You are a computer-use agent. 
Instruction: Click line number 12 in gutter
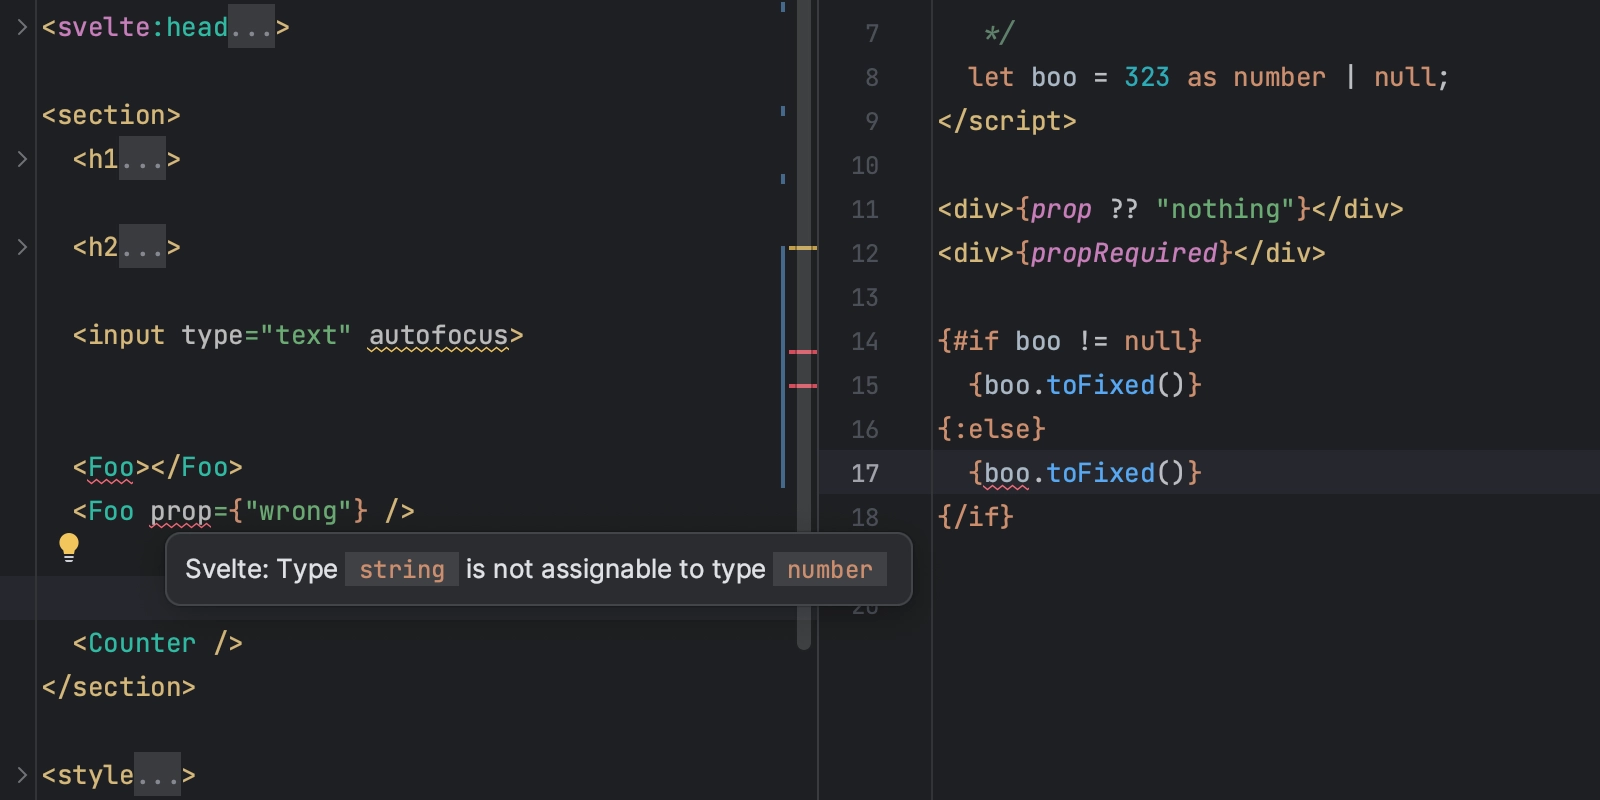(865, 253)
